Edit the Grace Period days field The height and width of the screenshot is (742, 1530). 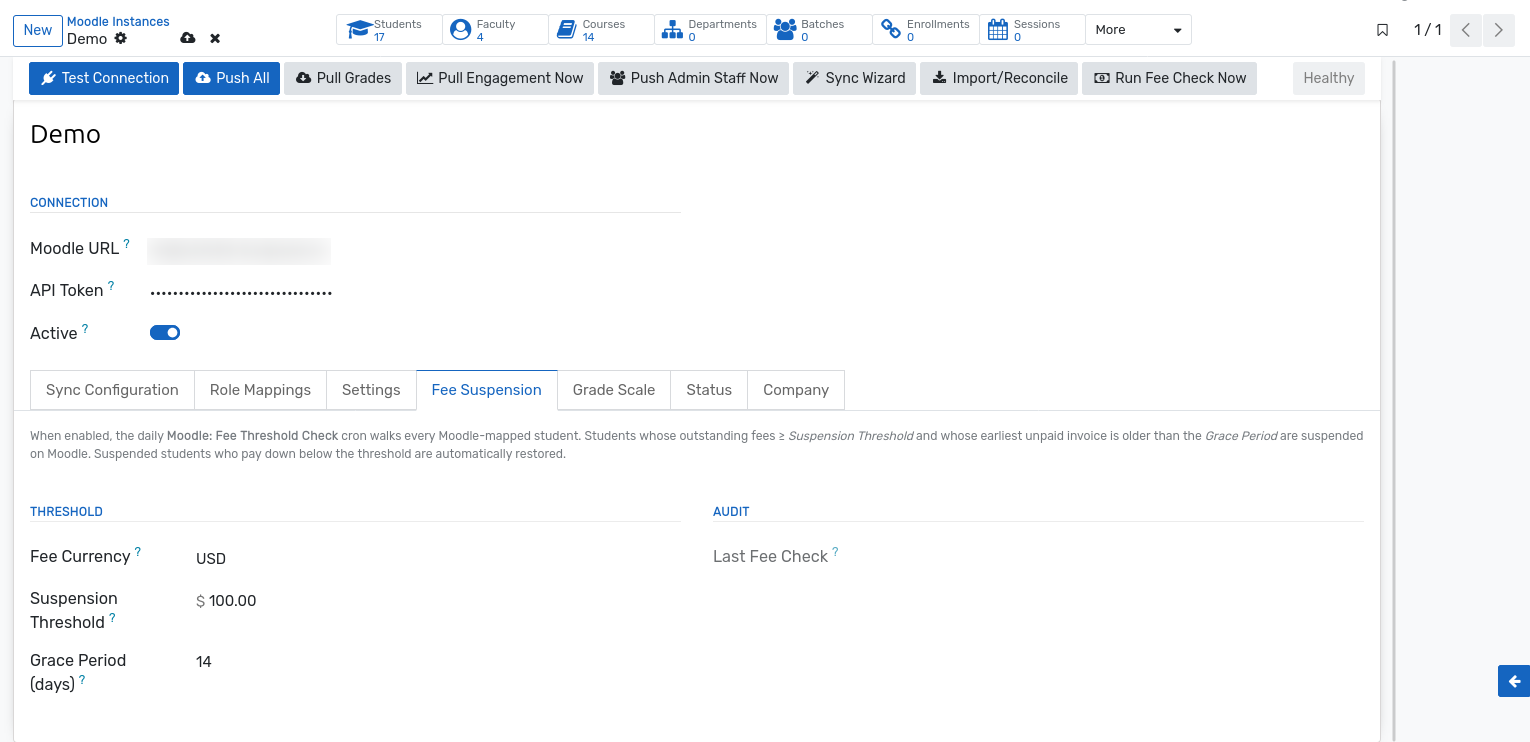[x=438, y=662]
